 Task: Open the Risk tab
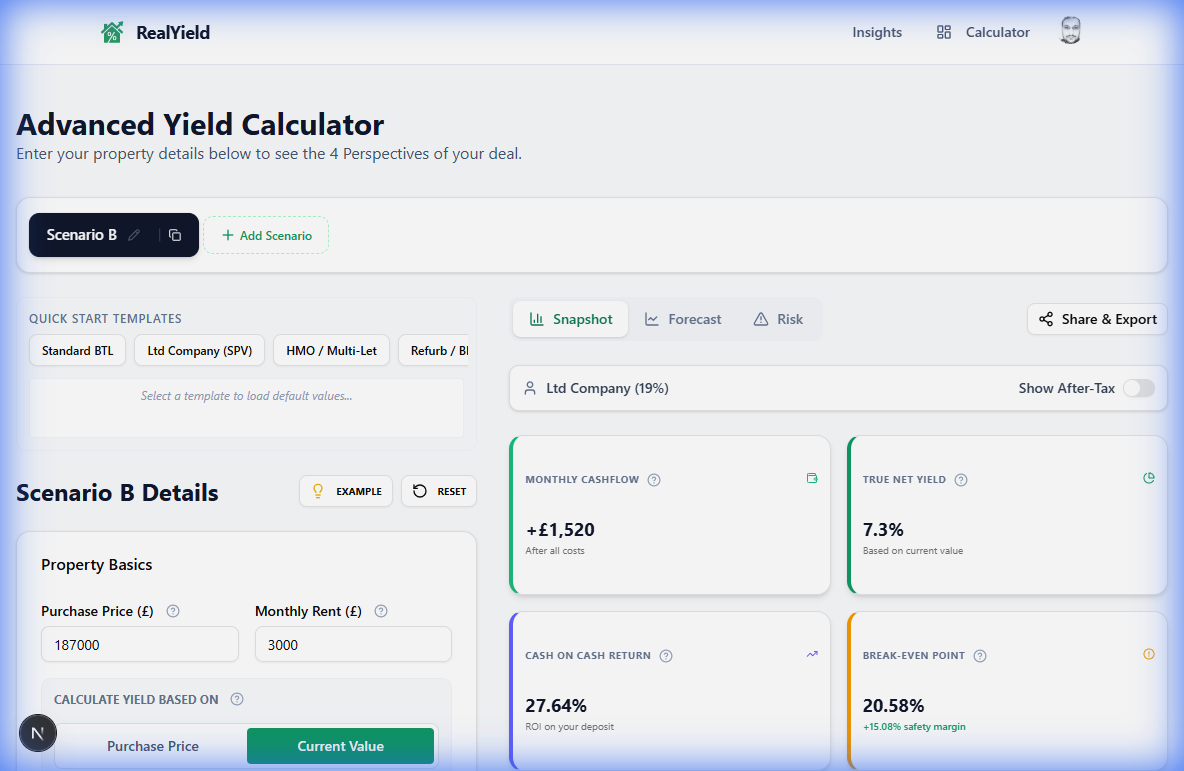[778, 318]
